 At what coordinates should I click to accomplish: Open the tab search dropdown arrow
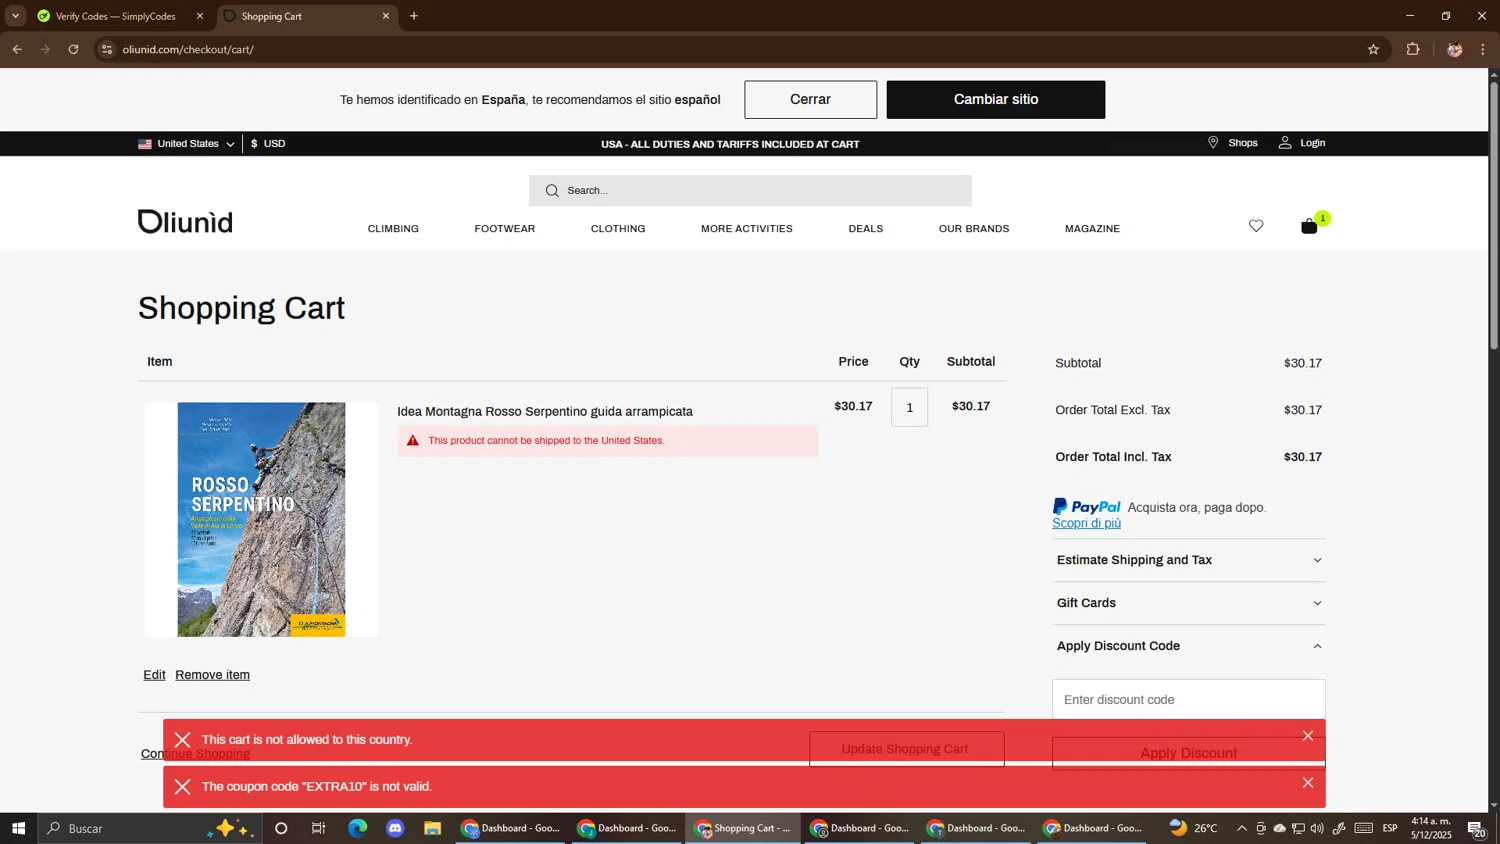[15, 16]
